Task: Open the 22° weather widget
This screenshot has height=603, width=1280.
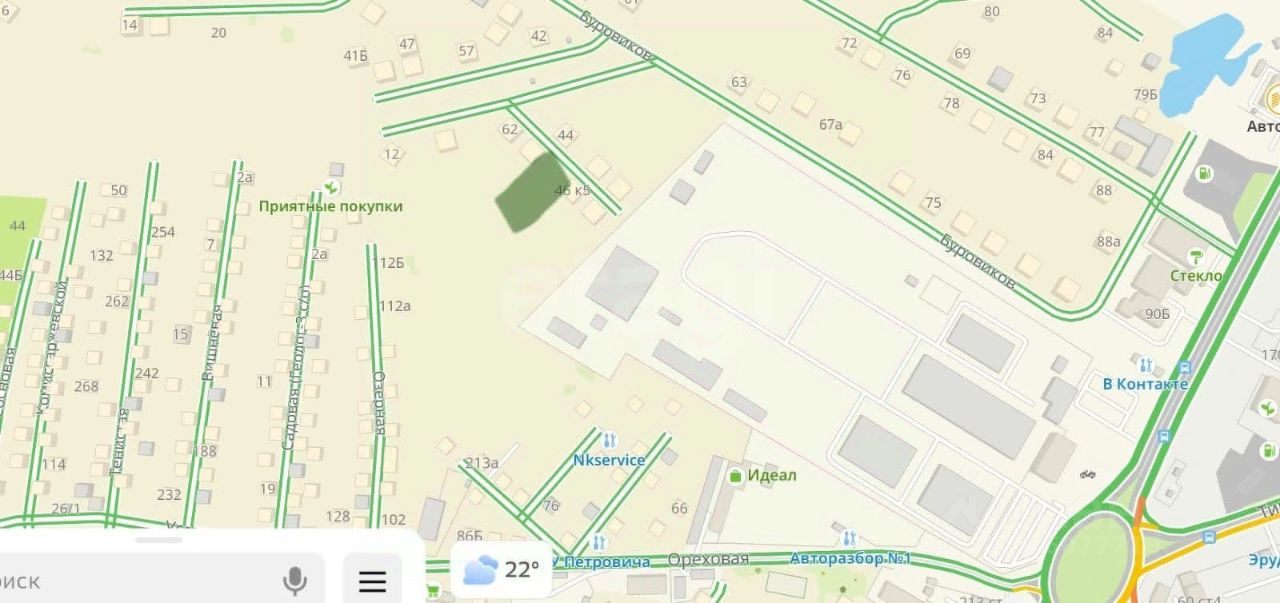Action: (x=501, y=570)
